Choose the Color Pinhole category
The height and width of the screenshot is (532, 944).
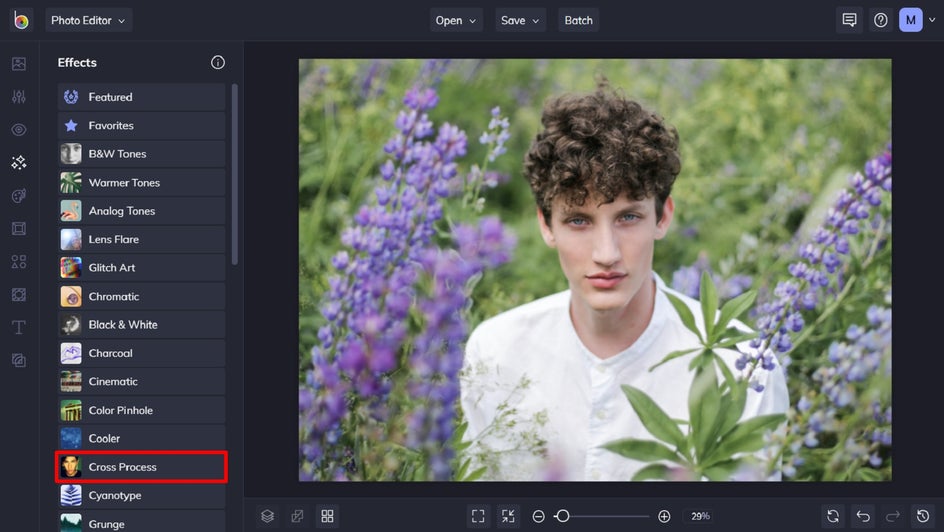141,410
